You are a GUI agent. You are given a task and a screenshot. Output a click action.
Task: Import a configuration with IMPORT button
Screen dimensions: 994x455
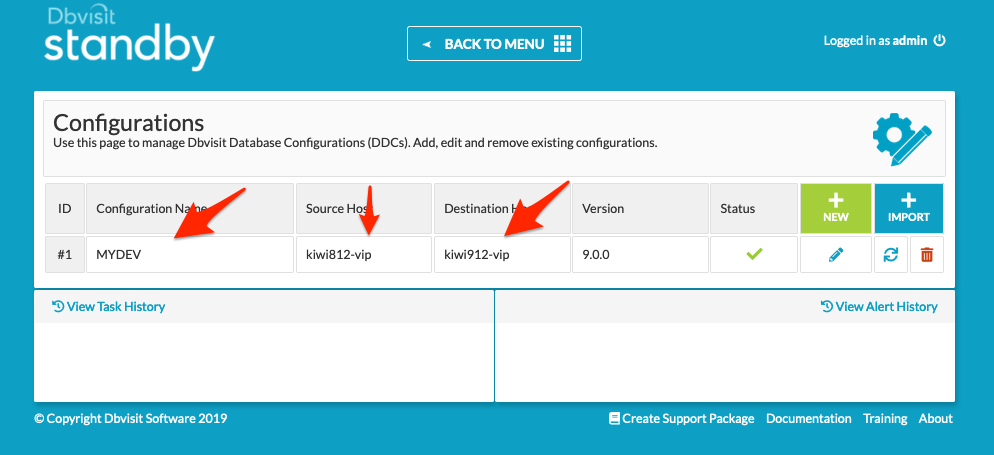point(908,208)
